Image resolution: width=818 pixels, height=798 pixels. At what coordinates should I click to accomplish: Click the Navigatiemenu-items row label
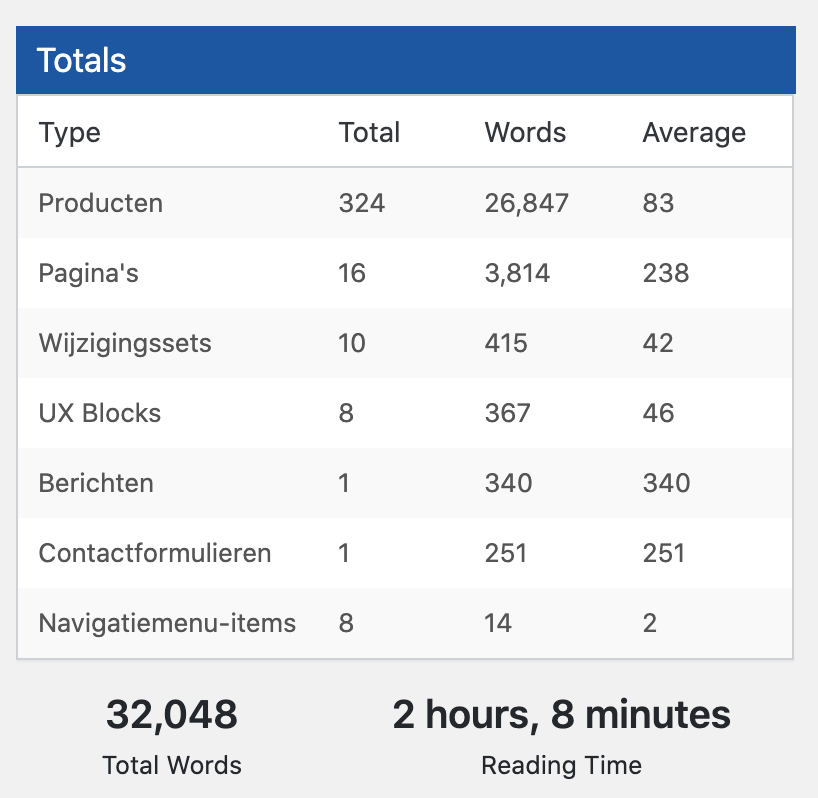[x=167, y=623]
